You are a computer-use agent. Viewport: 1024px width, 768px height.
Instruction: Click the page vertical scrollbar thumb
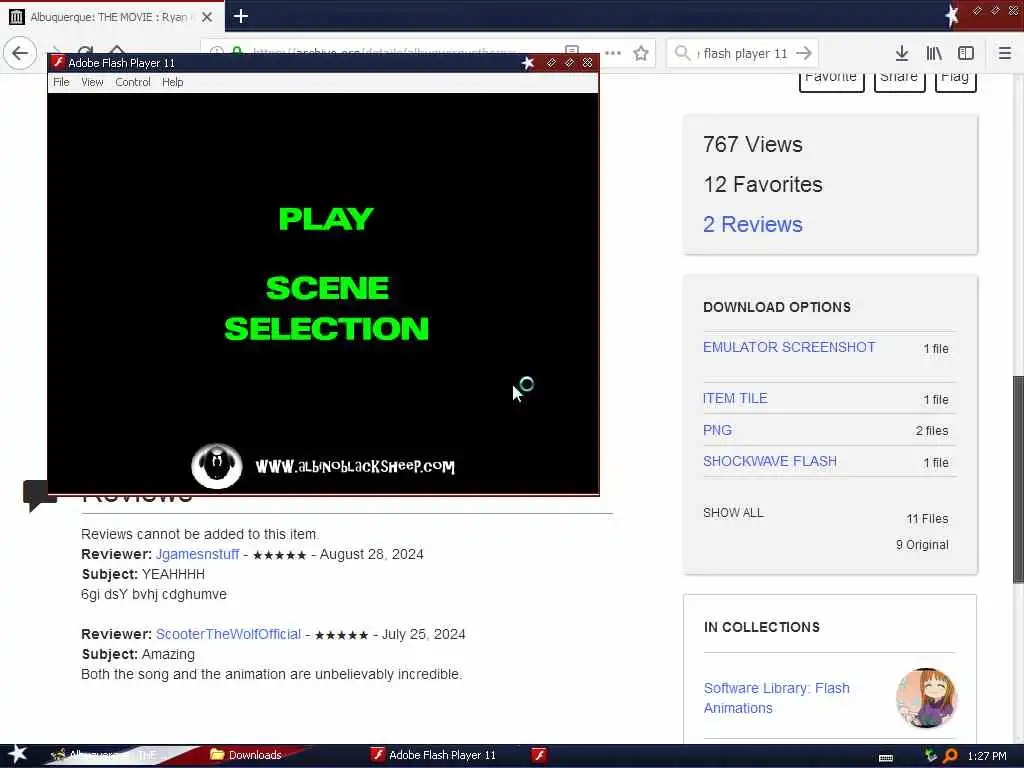pos(1018,480)
